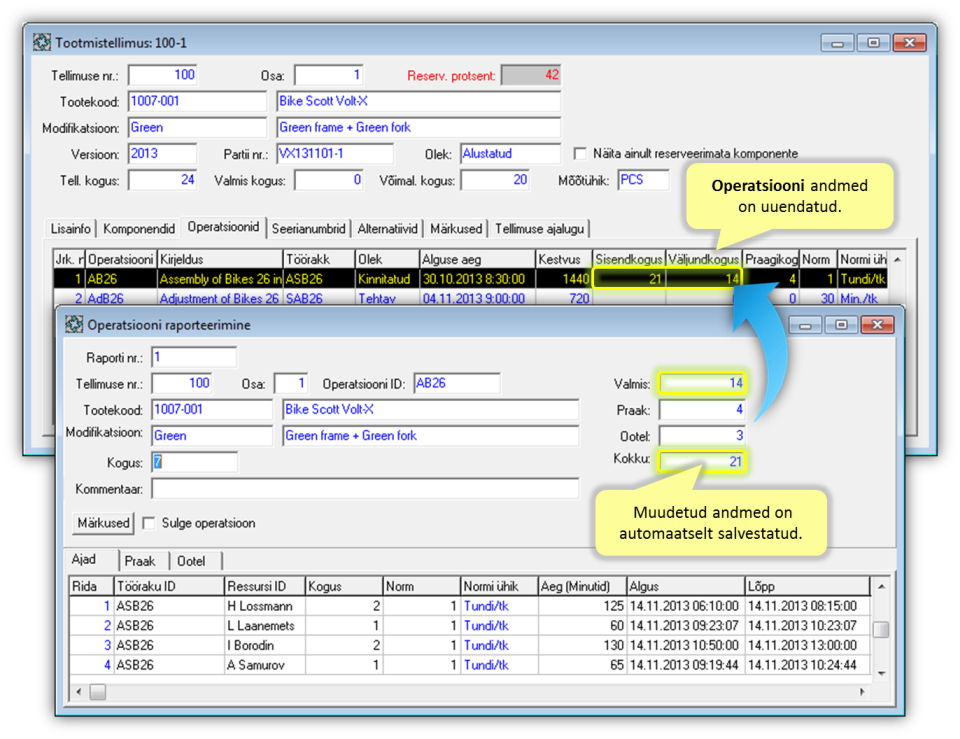Click the Tootmistellimus window title icon
960x739 pixels.
41,43
